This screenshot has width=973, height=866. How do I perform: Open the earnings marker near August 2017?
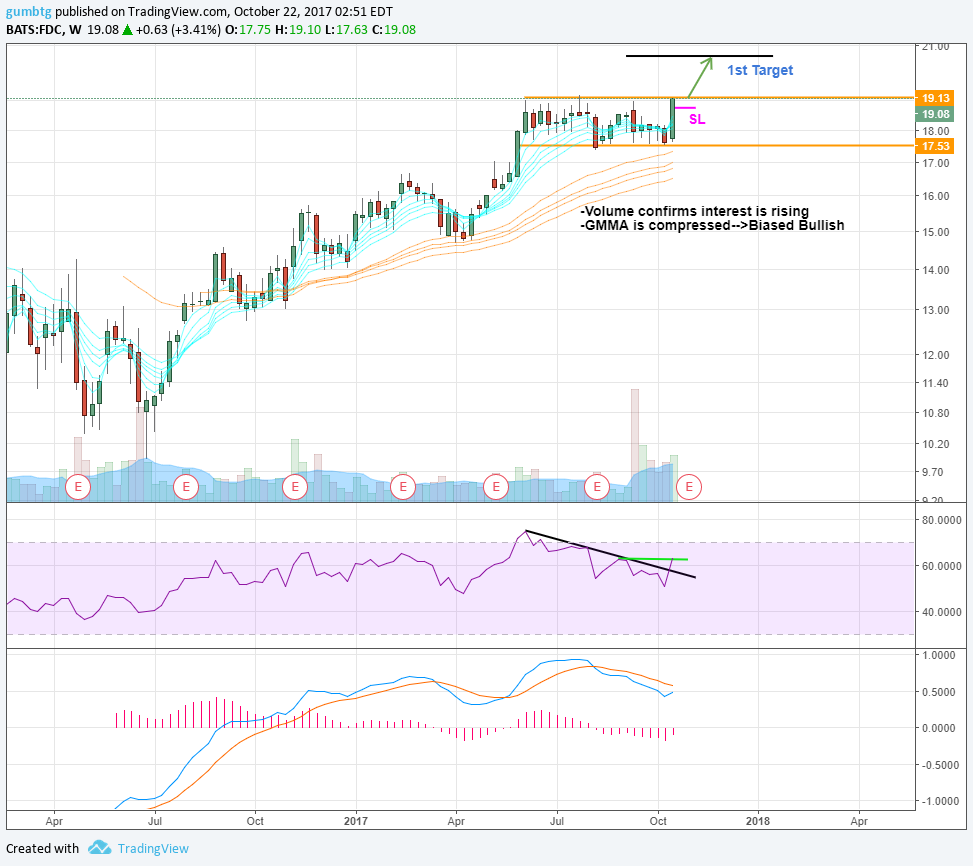pos(597,487)
